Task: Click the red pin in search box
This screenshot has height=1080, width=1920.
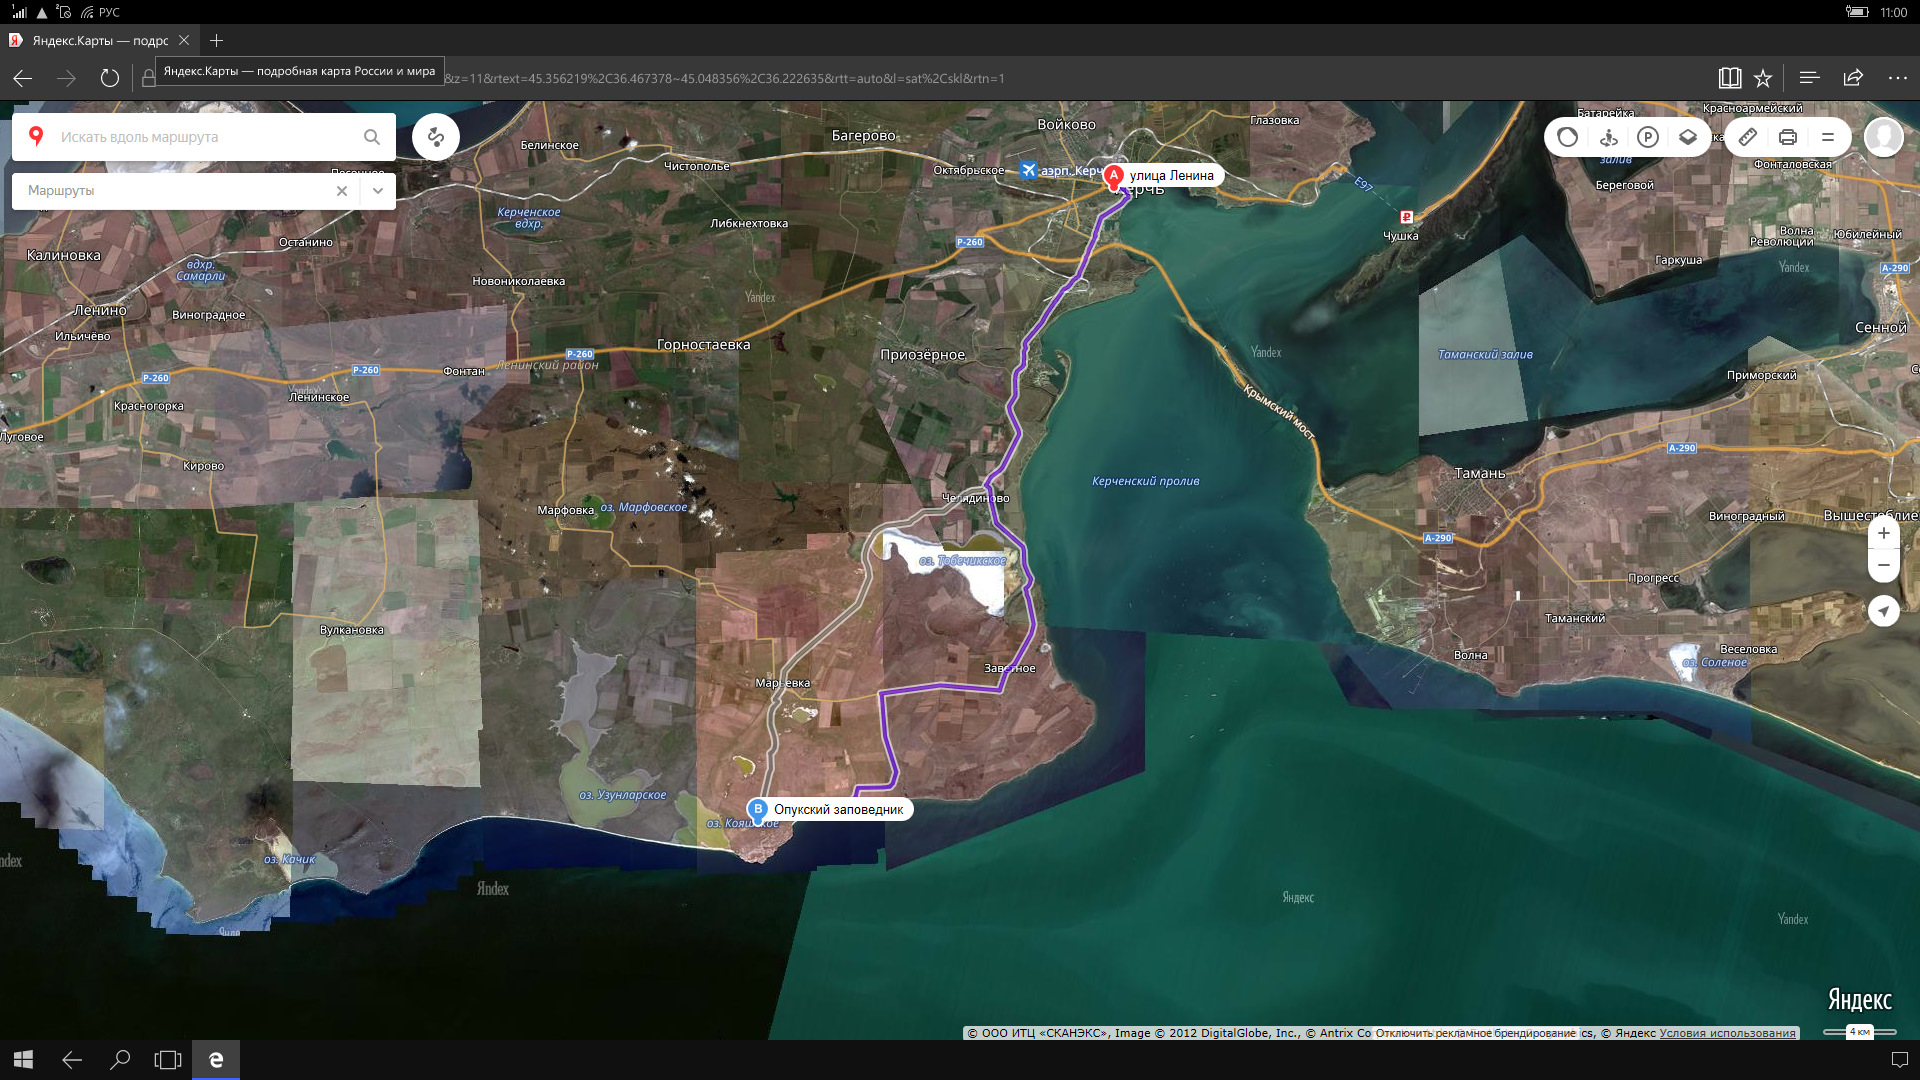Action: pos(36,136)
